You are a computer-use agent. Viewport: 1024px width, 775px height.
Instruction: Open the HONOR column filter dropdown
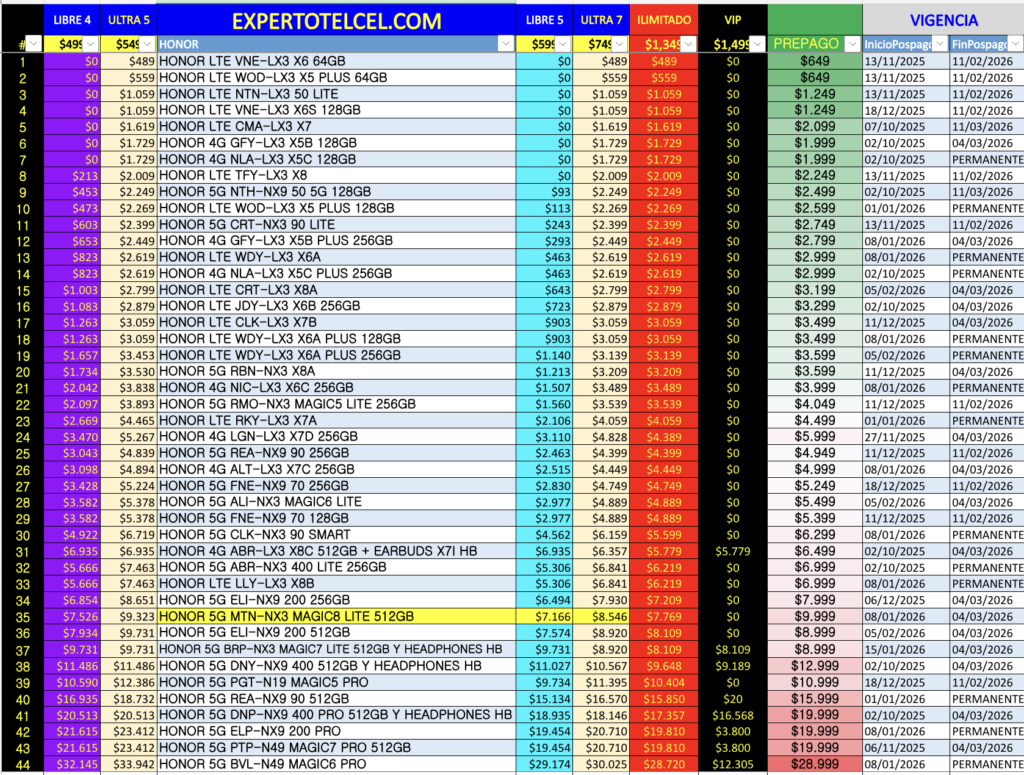coord(506,44)
